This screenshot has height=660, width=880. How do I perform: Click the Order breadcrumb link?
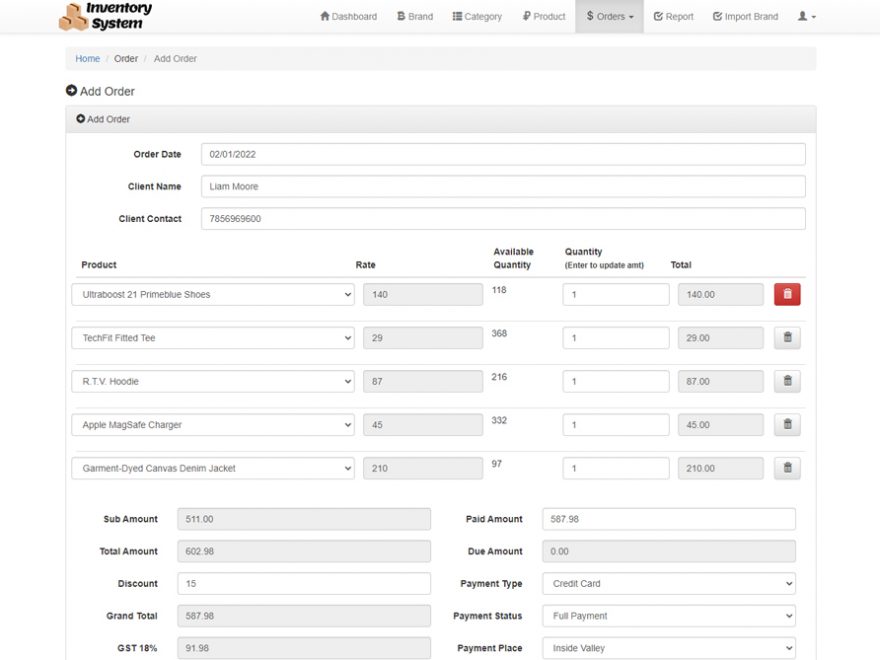(x=125, y=58)
